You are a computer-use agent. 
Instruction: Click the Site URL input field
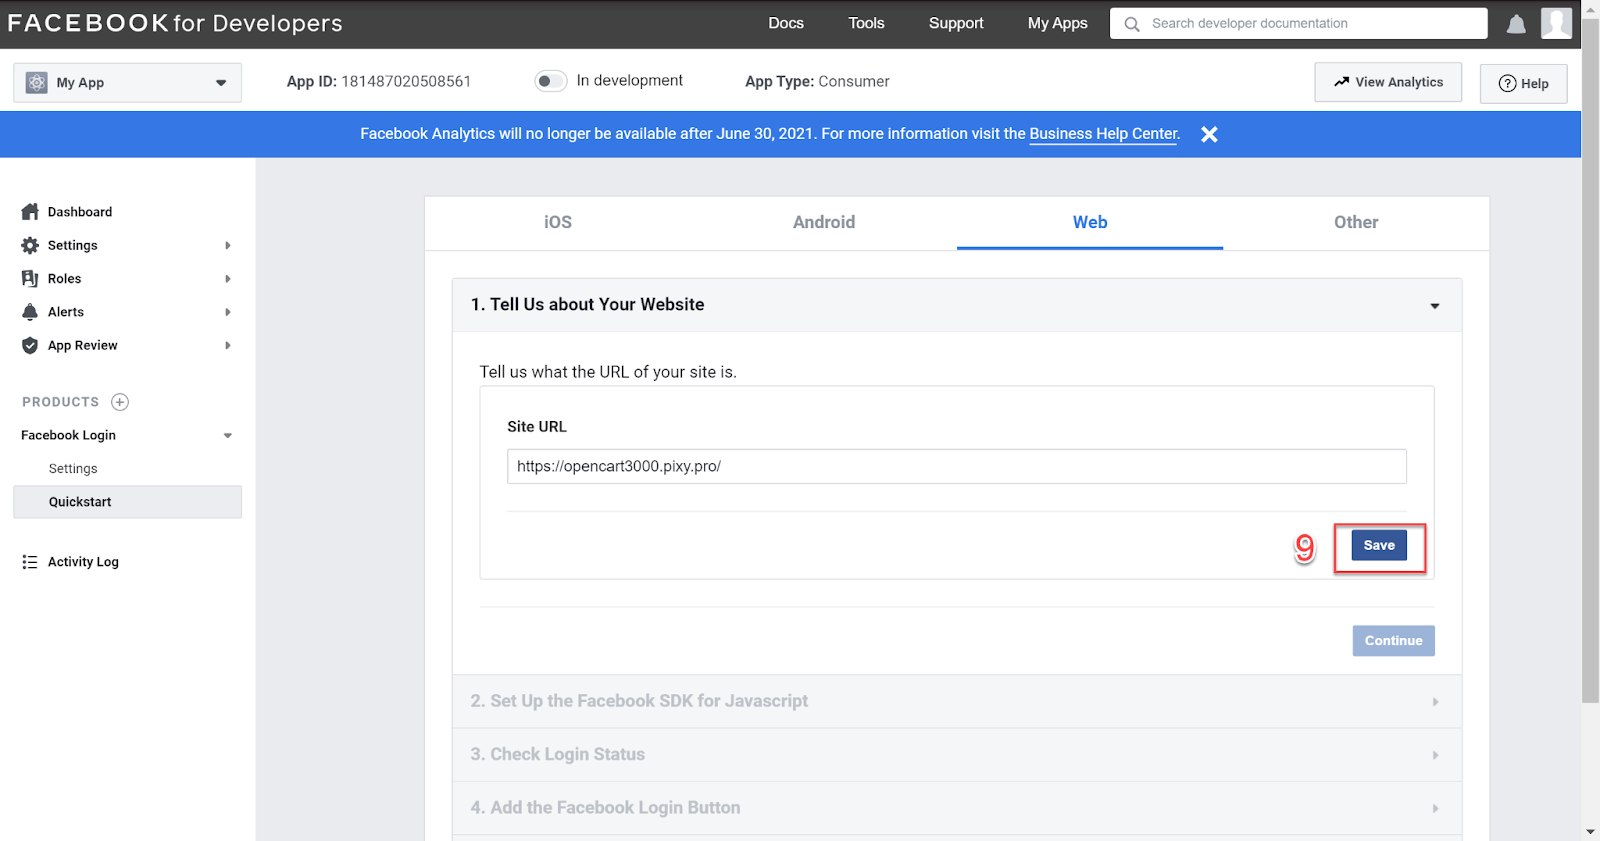tap(957, 467)
